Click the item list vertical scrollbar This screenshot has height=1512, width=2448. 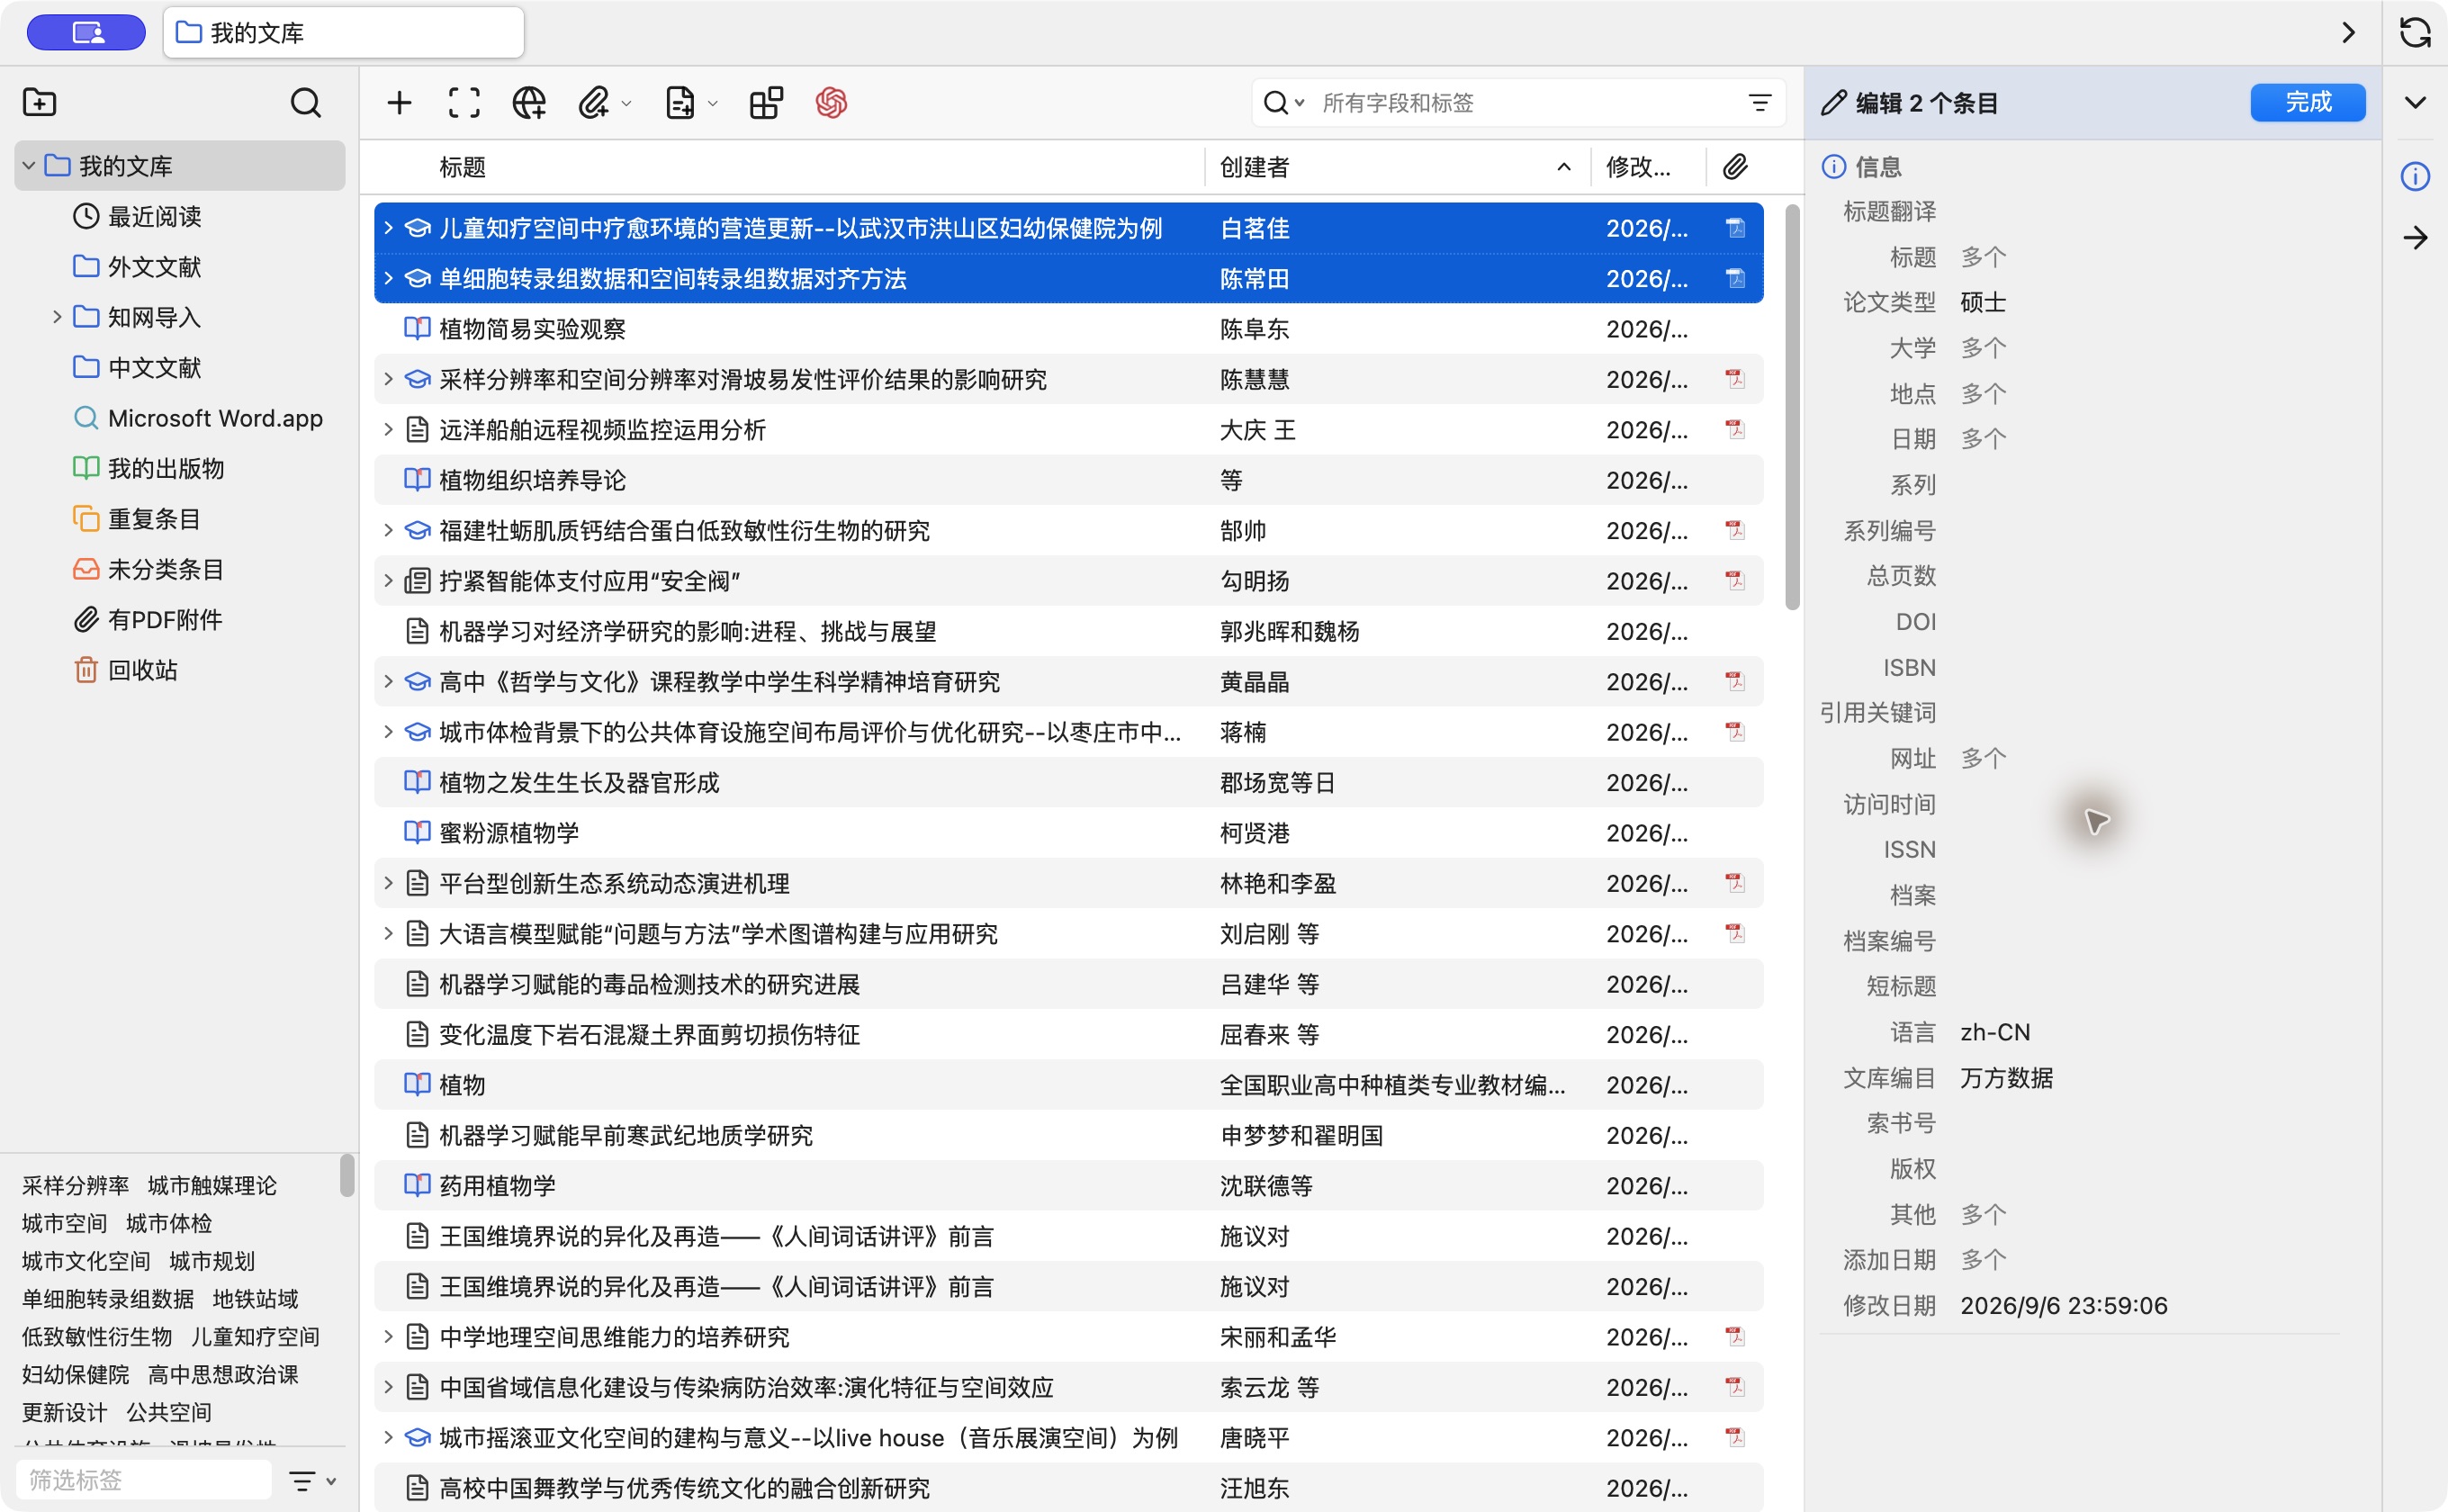pos(1792,407)
